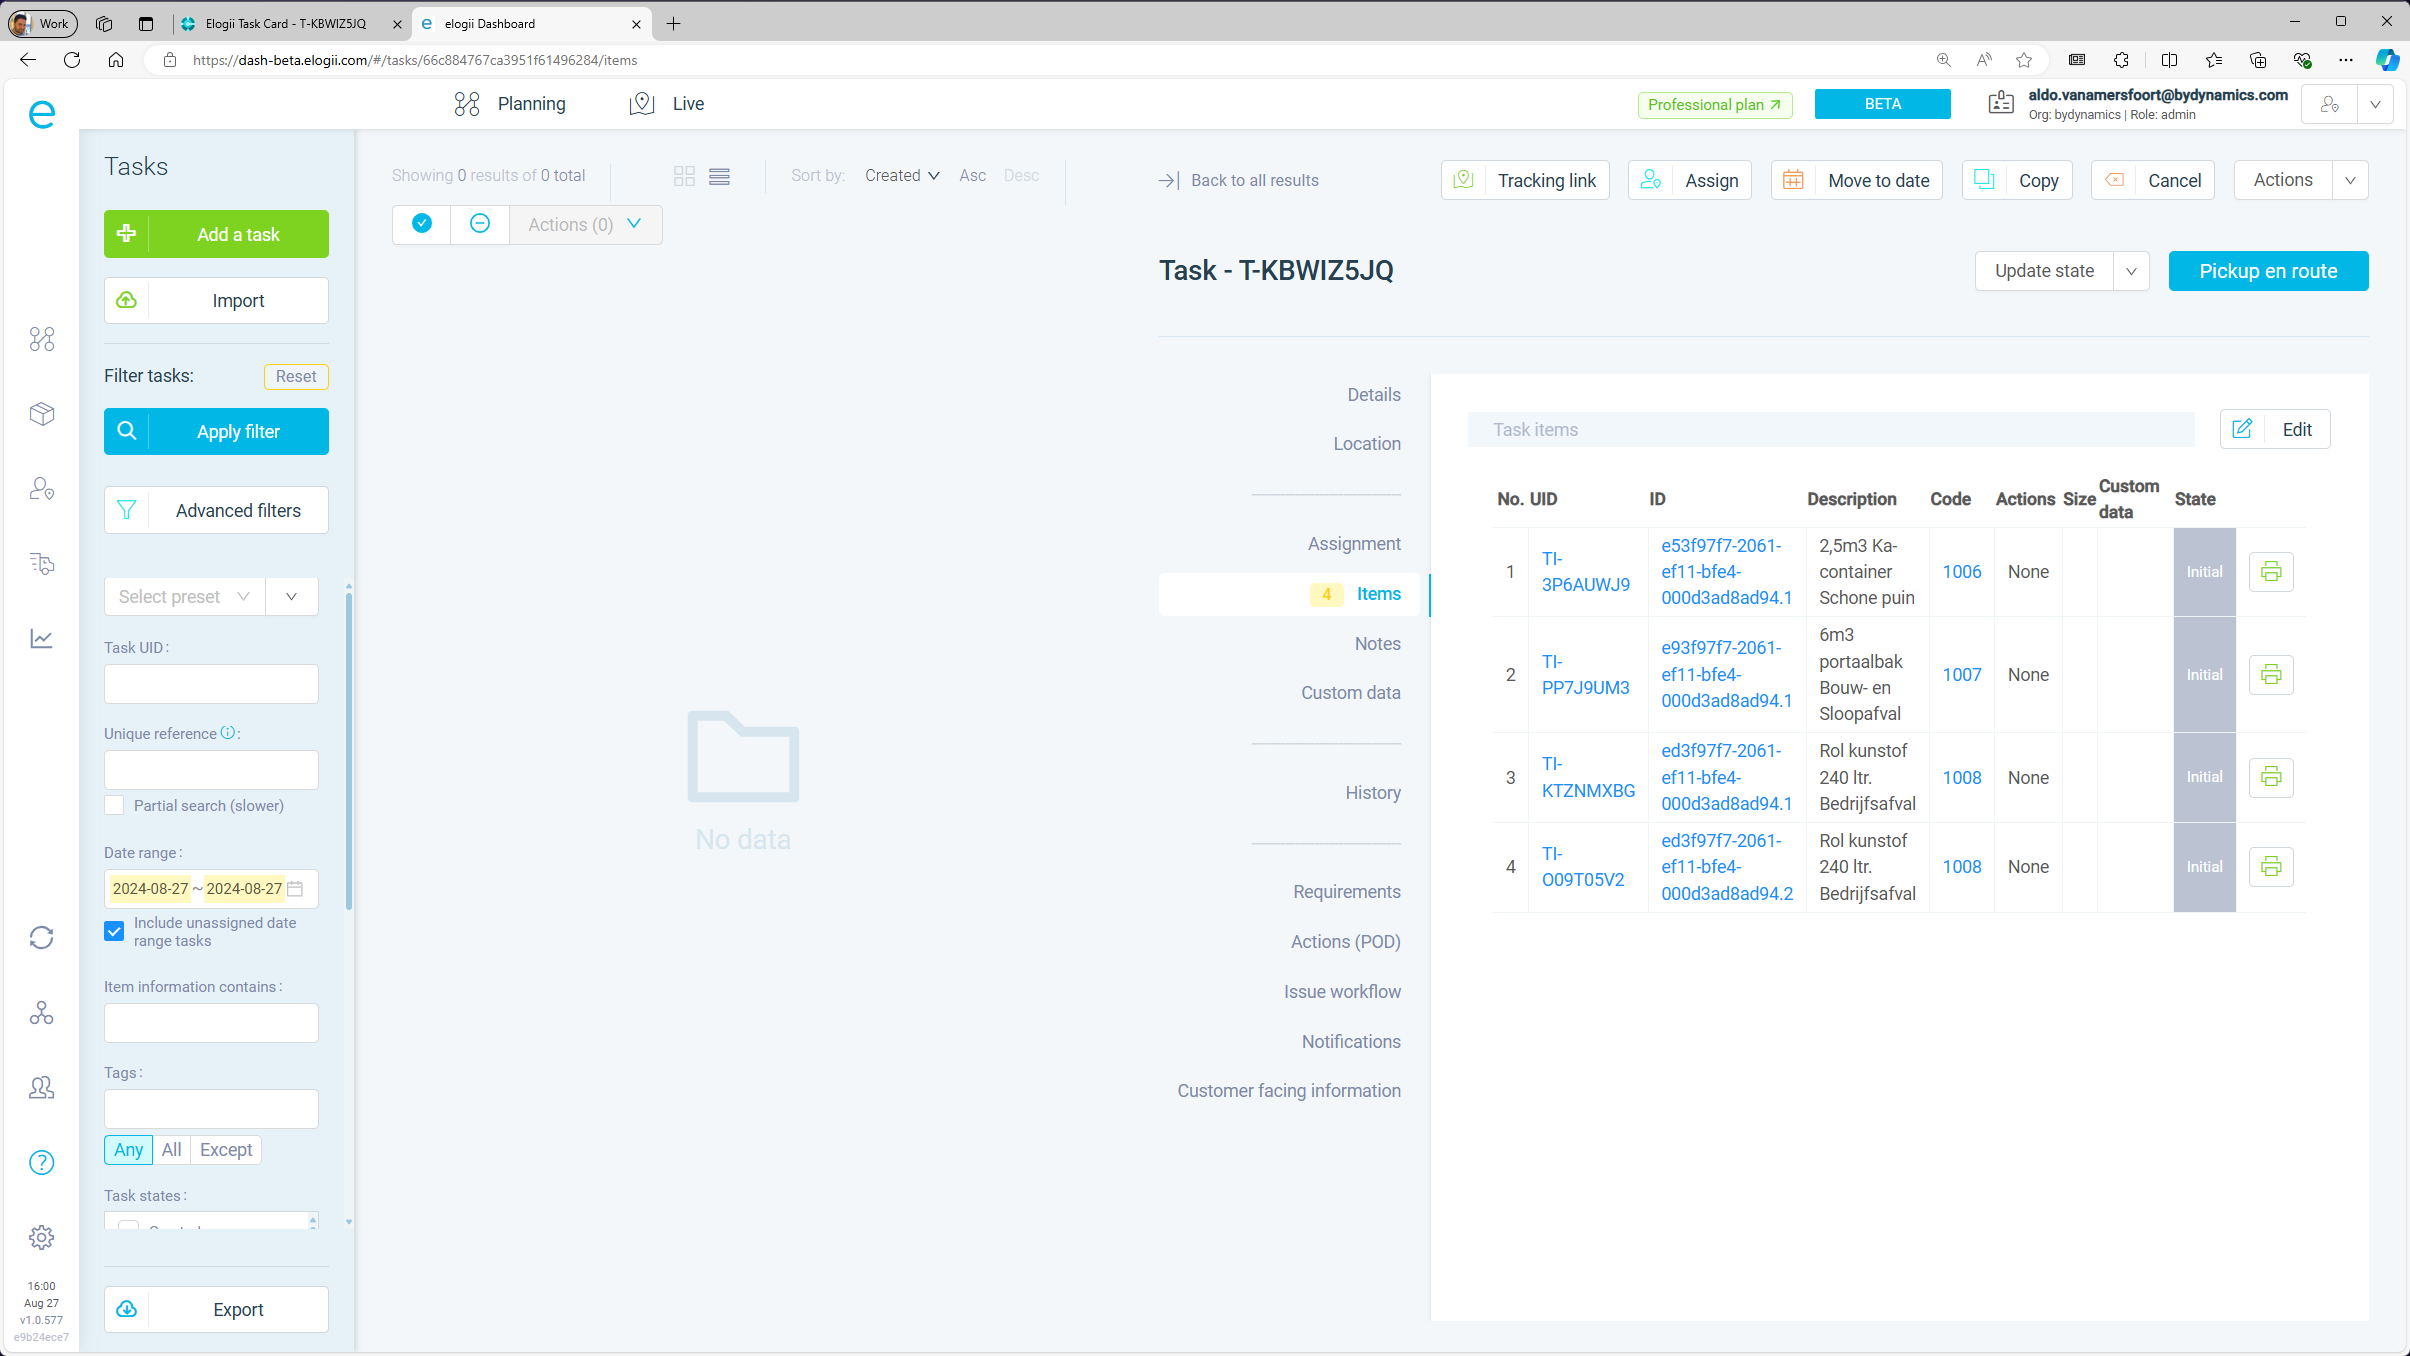Open item code link 1007
Screen dimensions: 2410x1356
[1961, 675]
